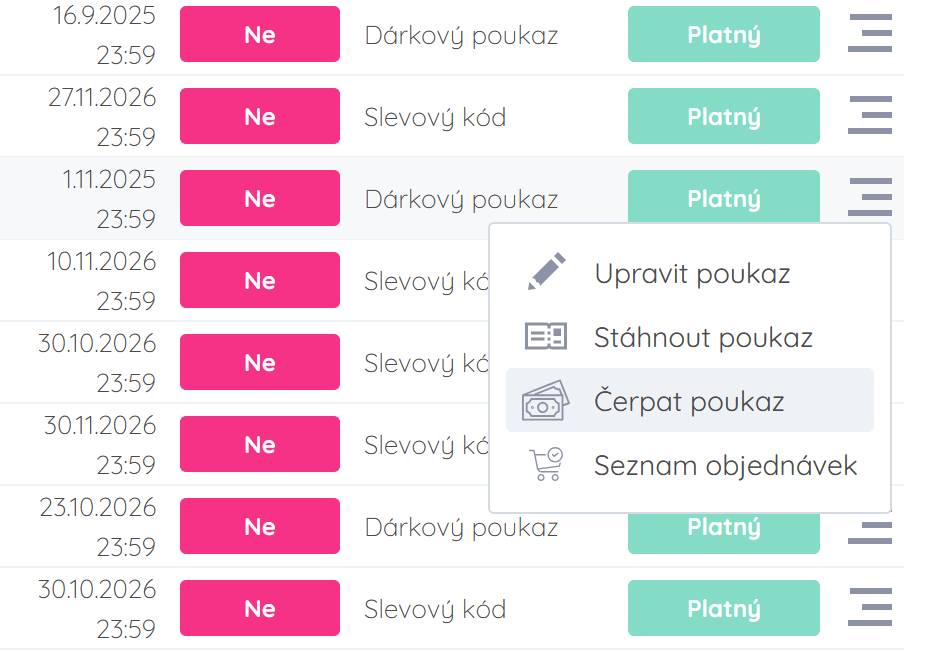Click the Platný badge on the bottom 30.10.2026 row

coord(723,607)
